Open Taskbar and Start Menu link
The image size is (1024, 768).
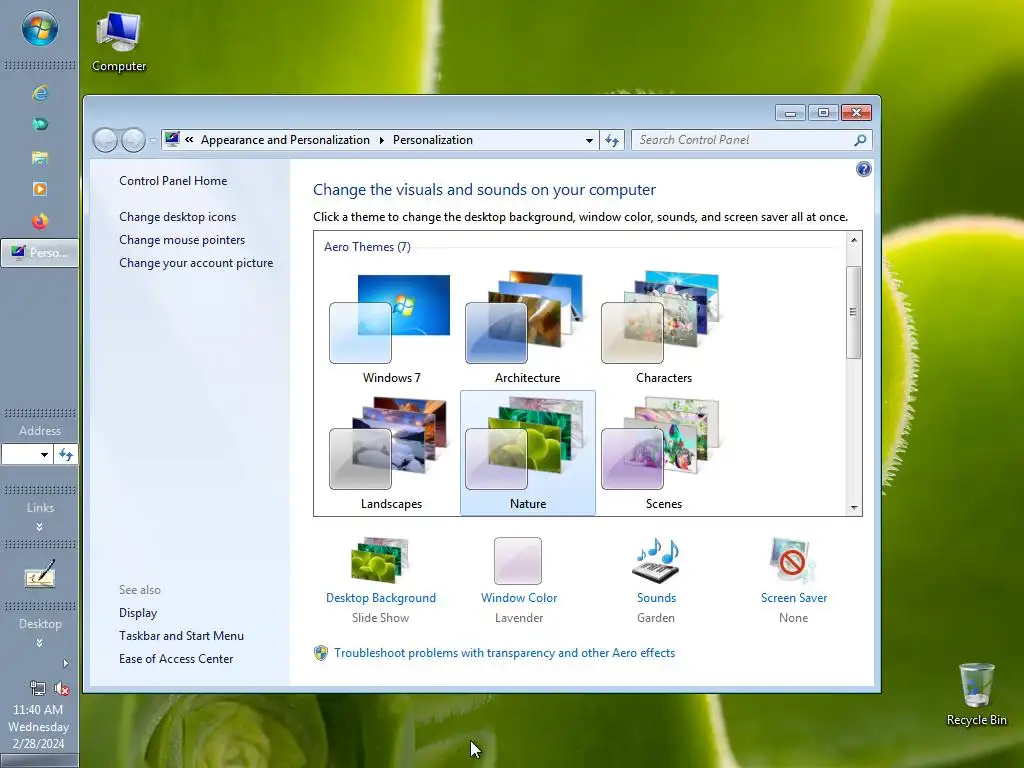pos(182,635)
